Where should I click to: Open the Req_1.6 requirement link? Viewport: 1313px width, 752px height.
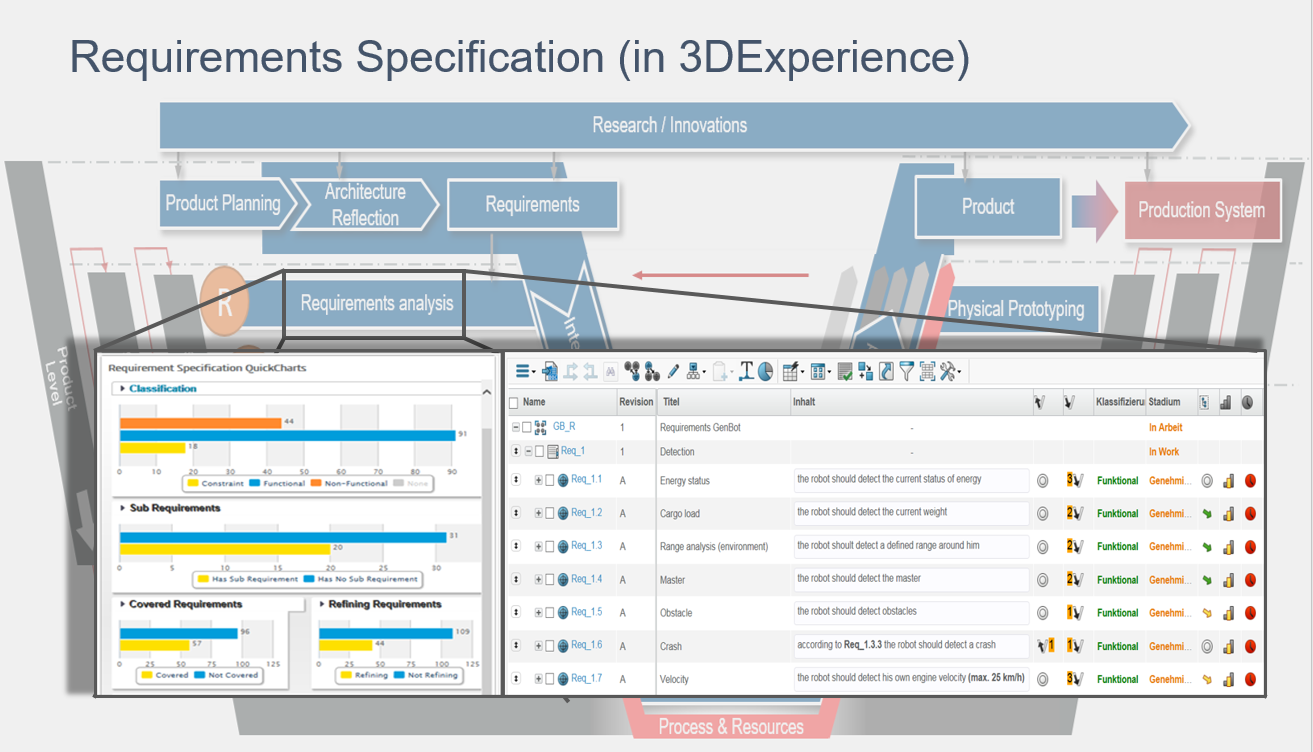click(x=587, y=645)
